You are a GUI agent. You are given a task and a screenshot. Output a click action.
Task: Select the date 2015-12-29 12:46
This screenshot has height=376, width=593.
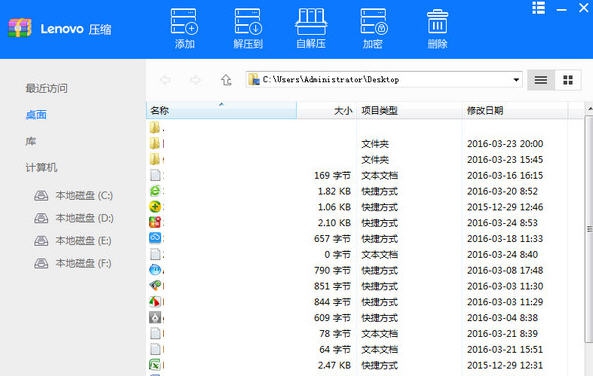pos(505,207)
